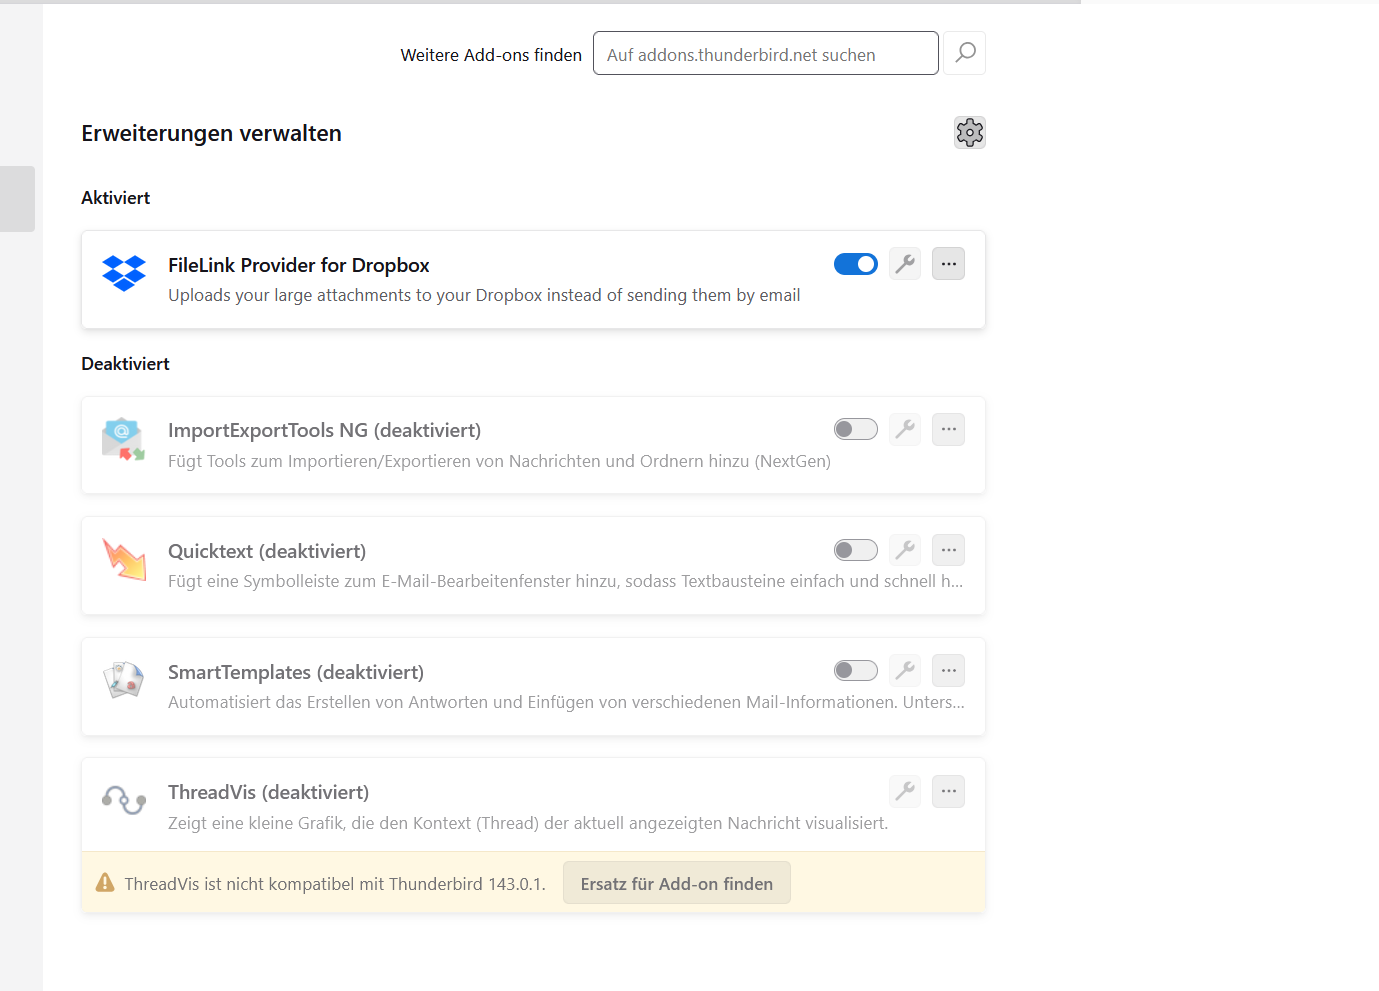Expand more options for FileLink Provider
The image size is (1379, 991).
point(948,264)
